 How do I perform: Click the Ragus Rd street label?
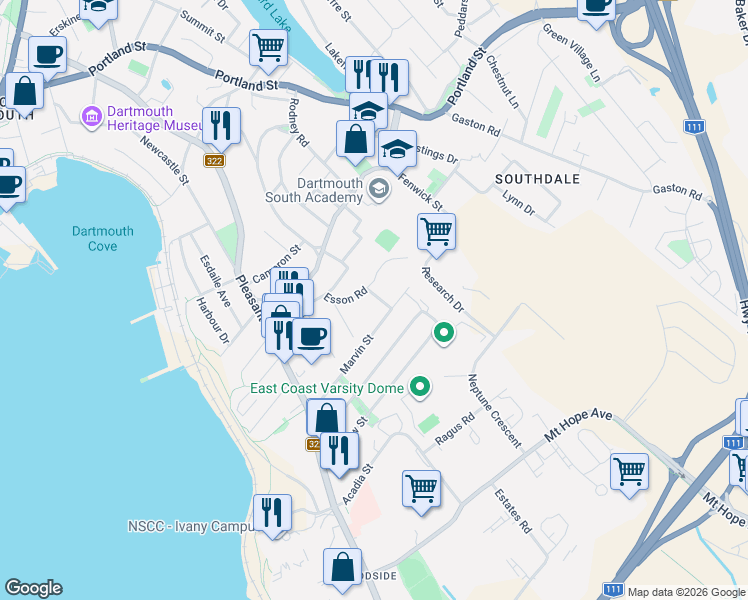click(456, 429)
